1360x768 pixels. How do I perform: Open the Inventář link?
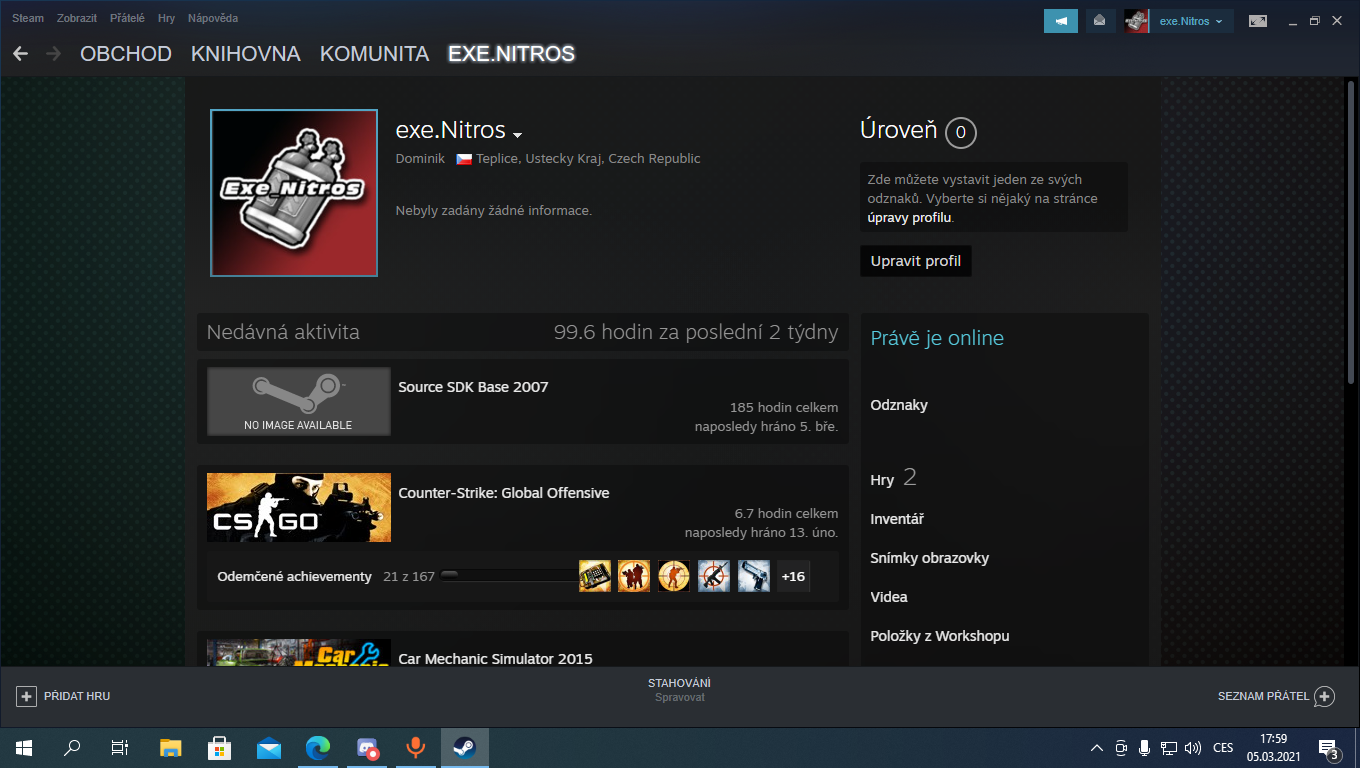tap(897, 519)
